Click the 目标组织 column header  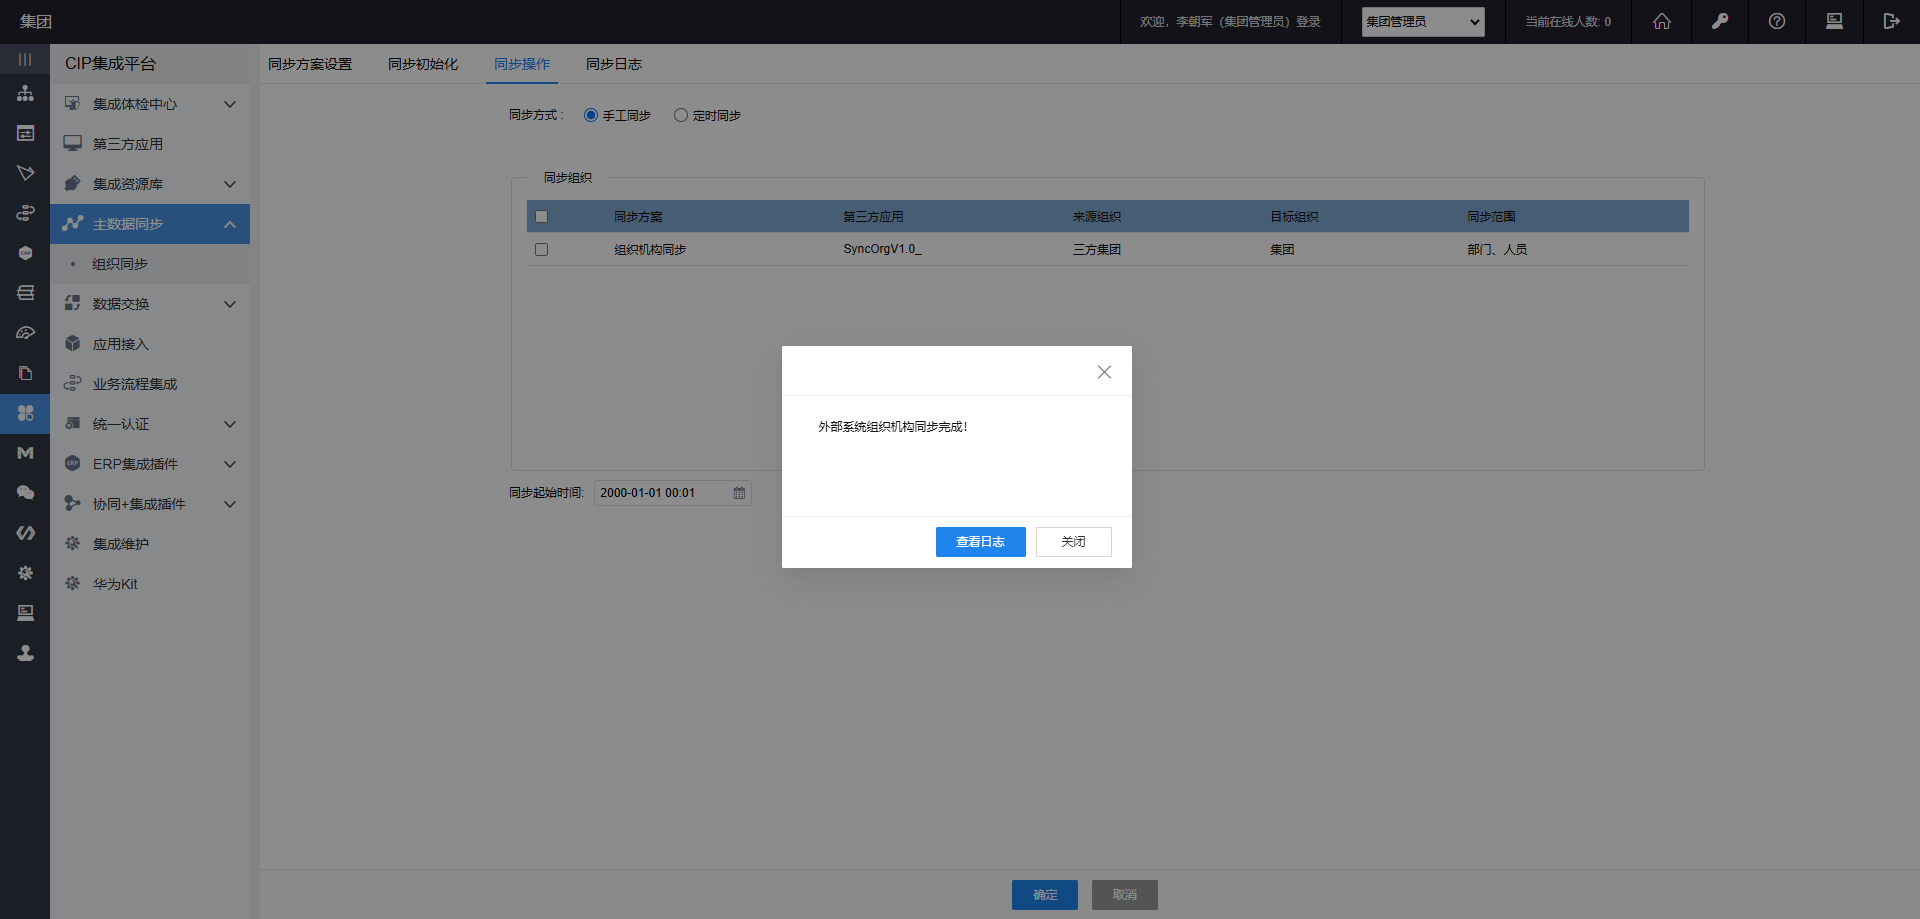click(1294, 216)
